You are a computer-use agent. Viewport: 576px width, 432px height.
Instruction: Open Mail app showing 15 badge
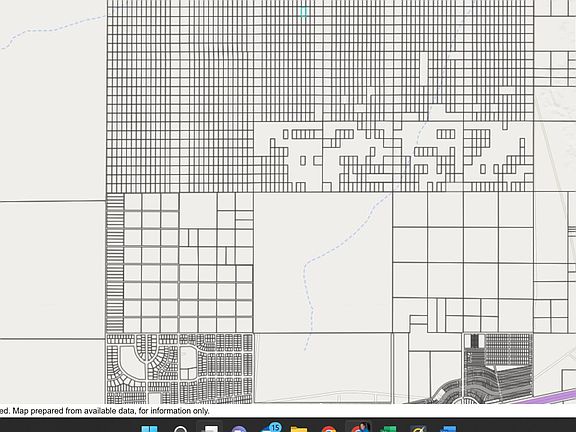point(270,428)
